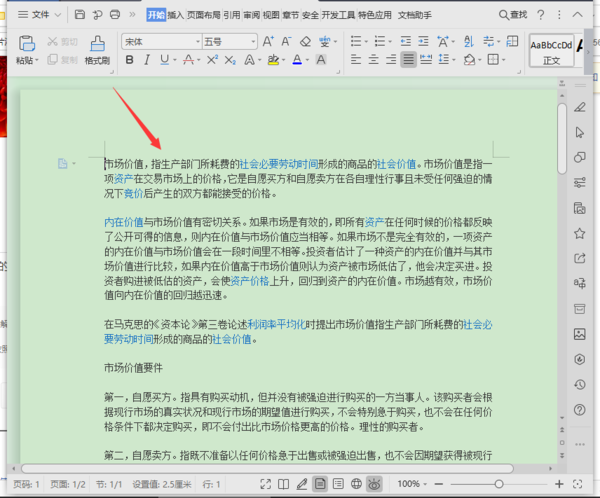Center align text

click(373, 60)
